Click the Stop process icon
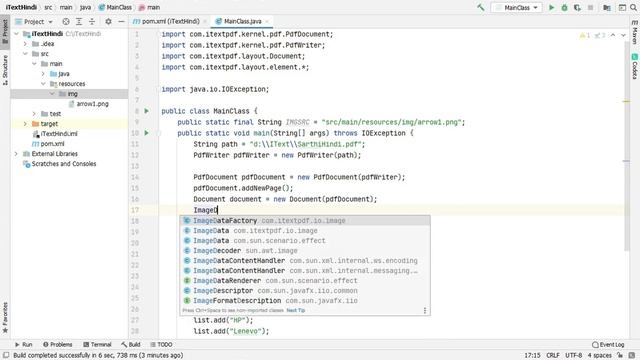This screenshot has height=360, width=640. [590, 7]
